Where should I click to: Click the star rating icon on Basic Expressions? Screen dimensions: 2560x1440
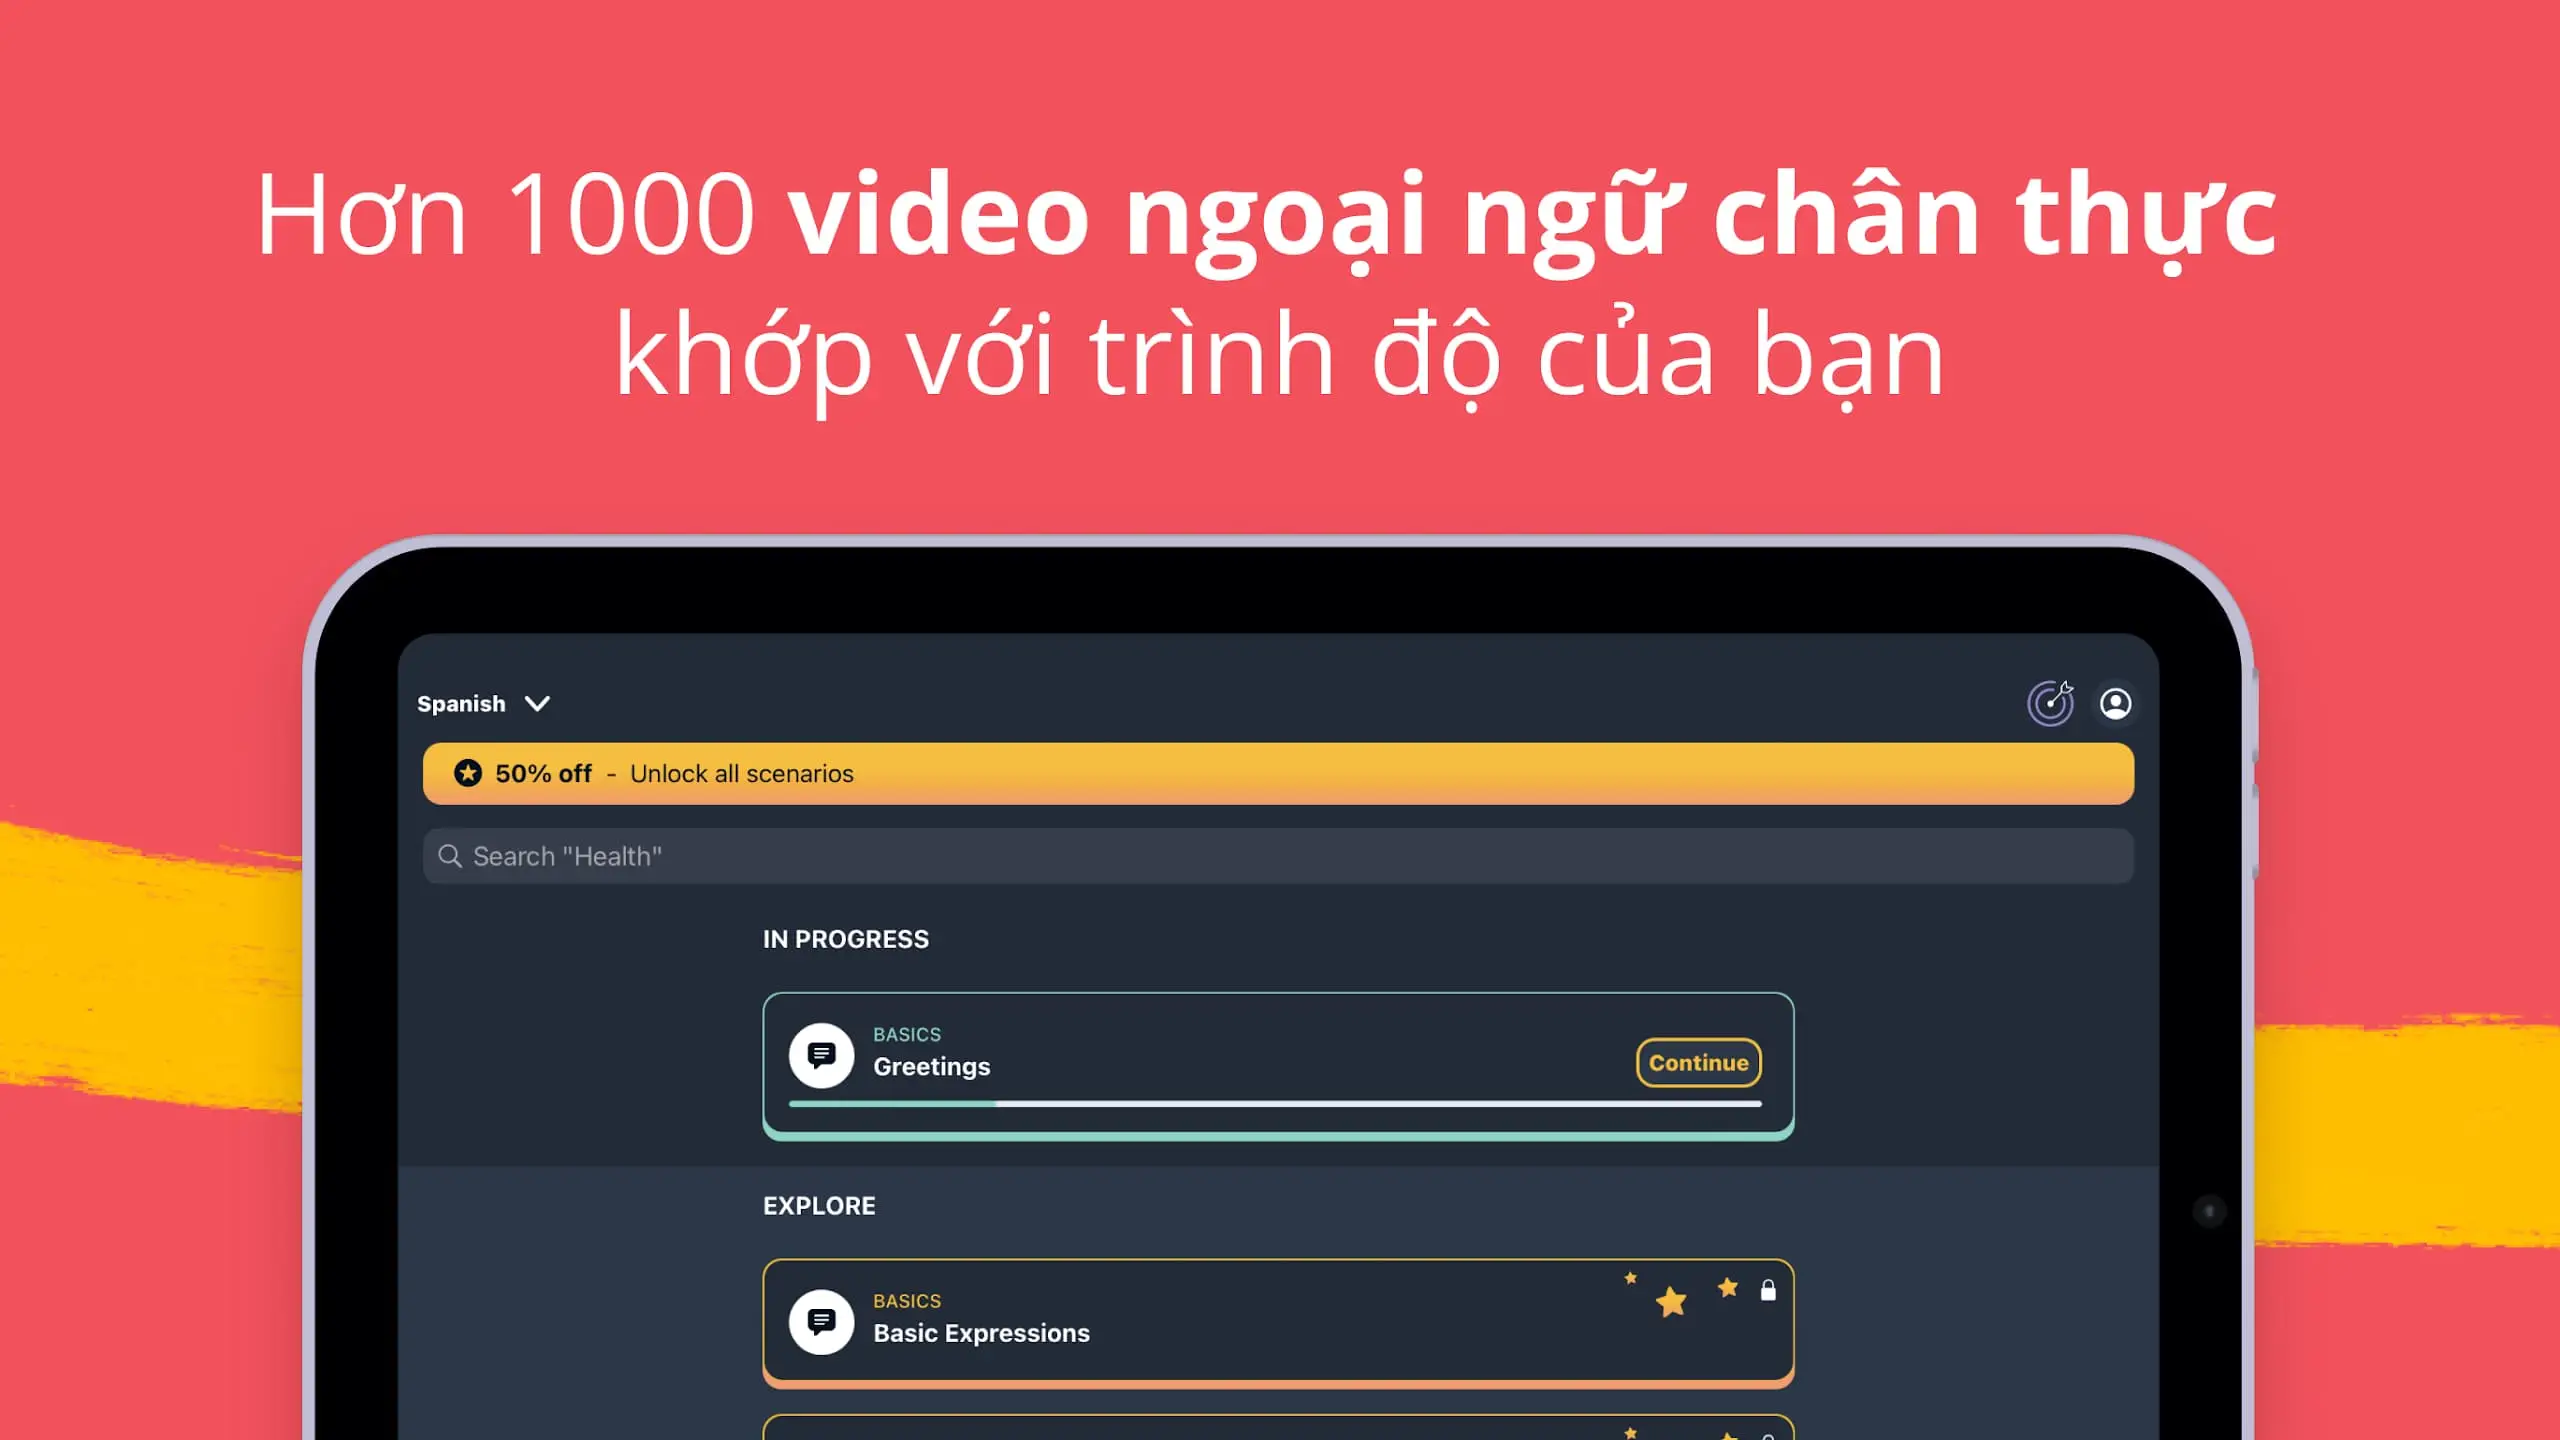click(x=1670, y=1301)
